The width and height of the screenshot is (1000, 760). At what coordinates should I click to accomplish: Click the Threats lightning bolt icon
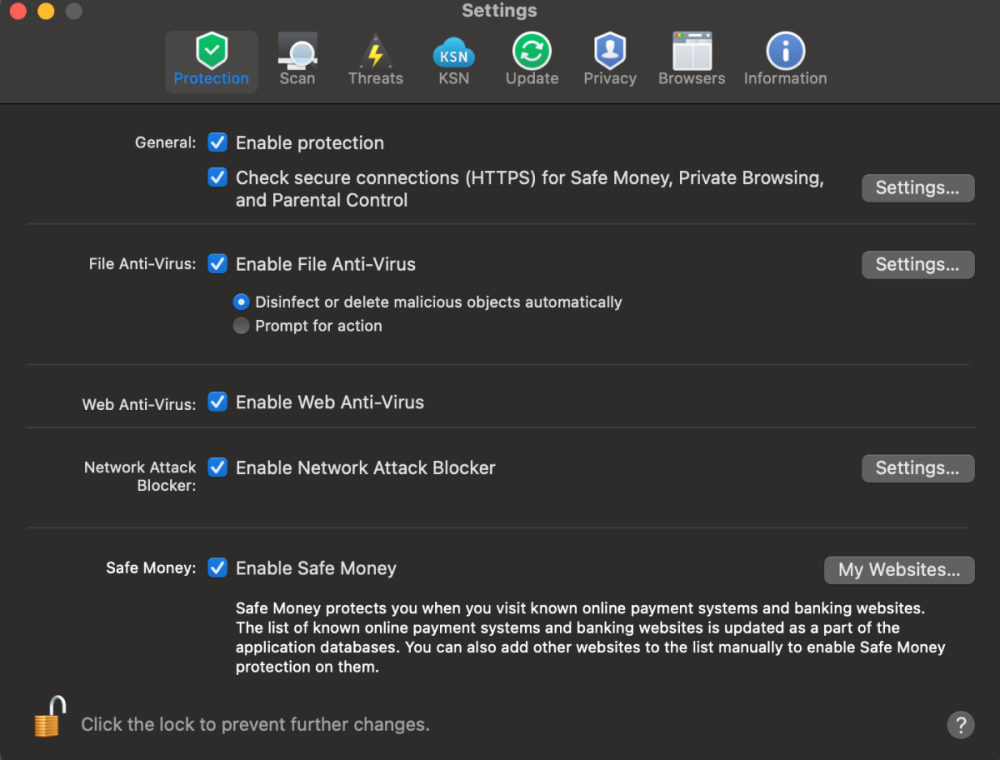375,58
